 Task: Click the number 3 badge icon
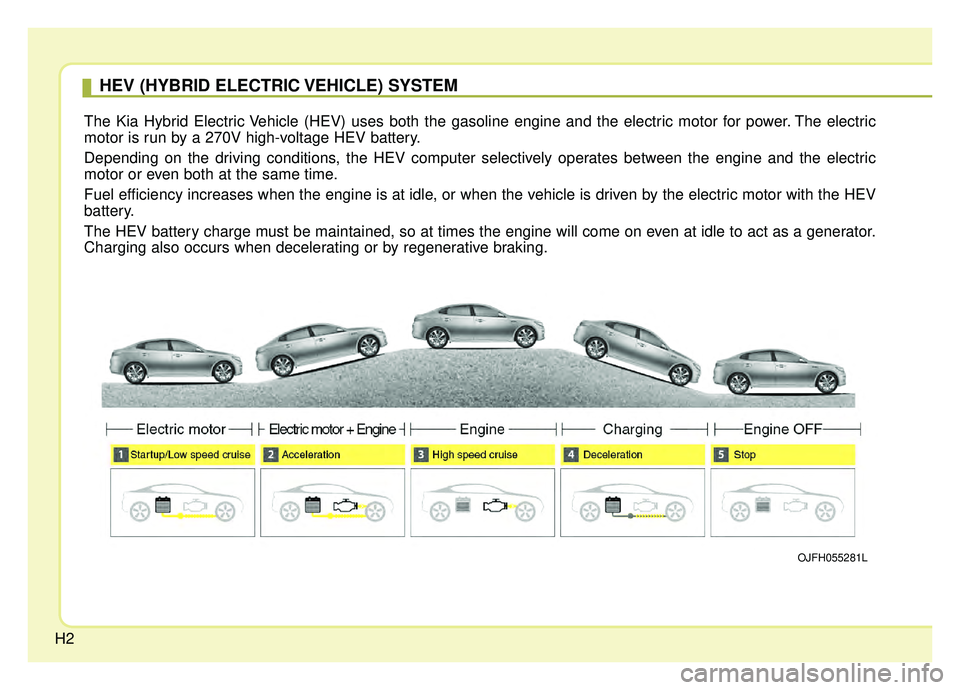421,455
